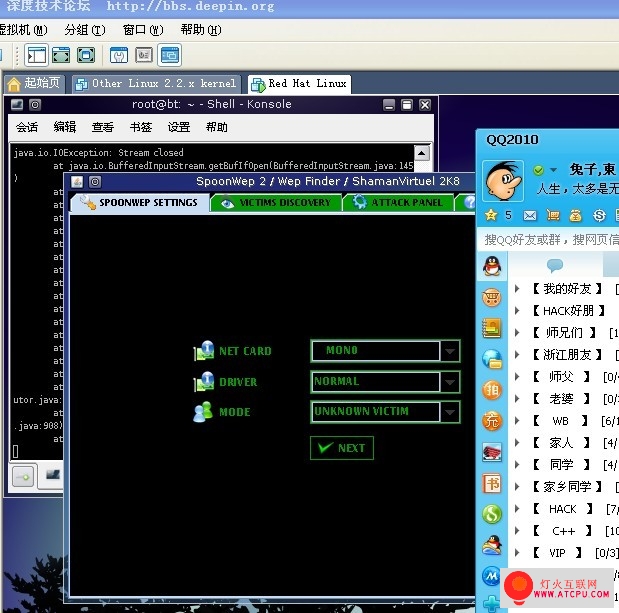Switch to the 起始页 home tab
619x613 pixels.
[x=34, y=83]
